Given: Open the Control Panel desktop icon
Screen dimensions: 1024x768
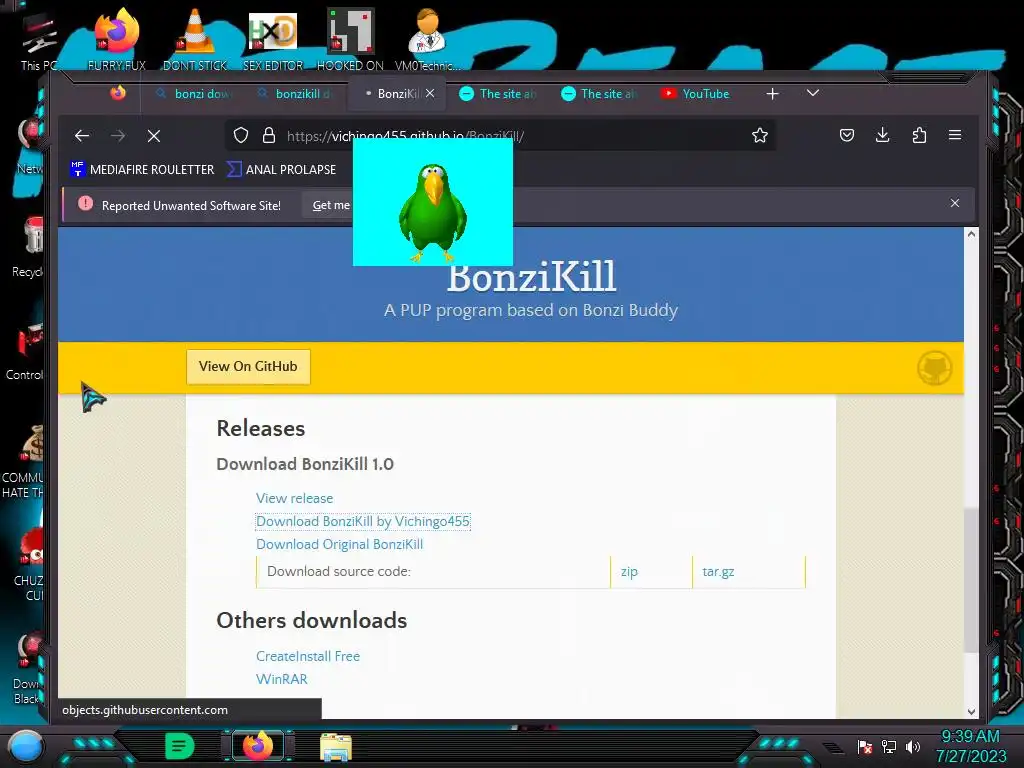Looking at the screenshot, I should coord(27,351).
